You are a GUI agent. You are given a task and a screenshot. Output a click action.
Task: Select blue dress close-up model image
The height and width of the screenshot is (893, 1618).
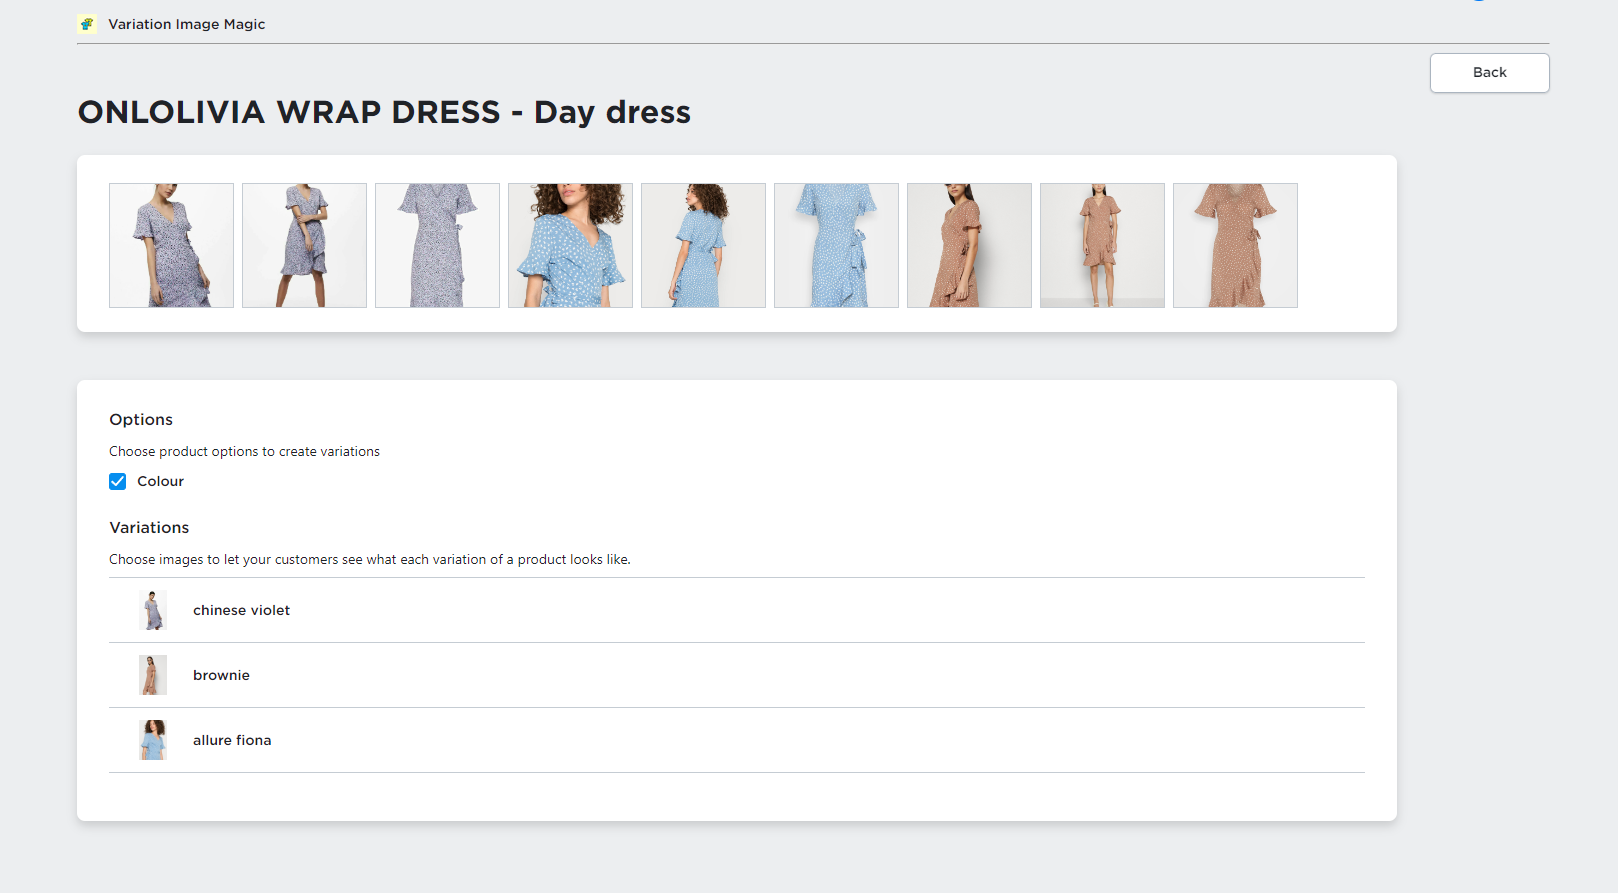pyautogui.click(x=570, y=245)
